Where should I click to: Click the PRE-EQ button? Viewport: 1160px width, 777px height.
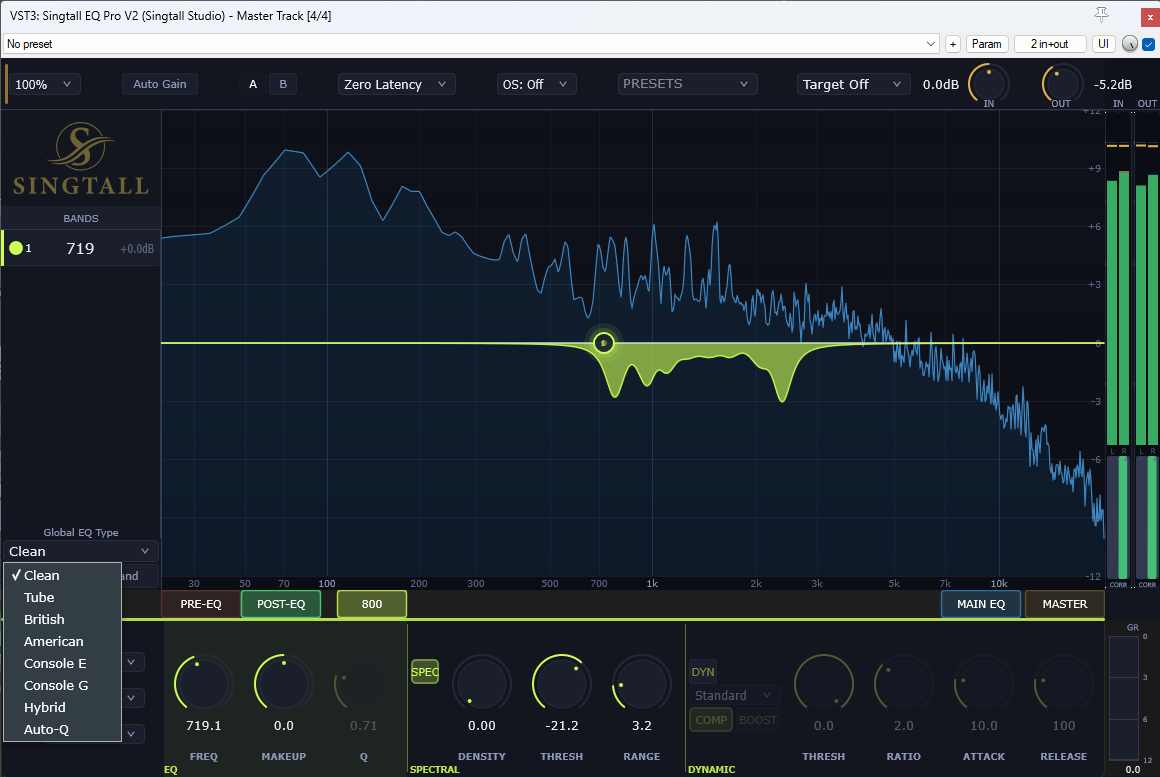[x=201, y=604]
